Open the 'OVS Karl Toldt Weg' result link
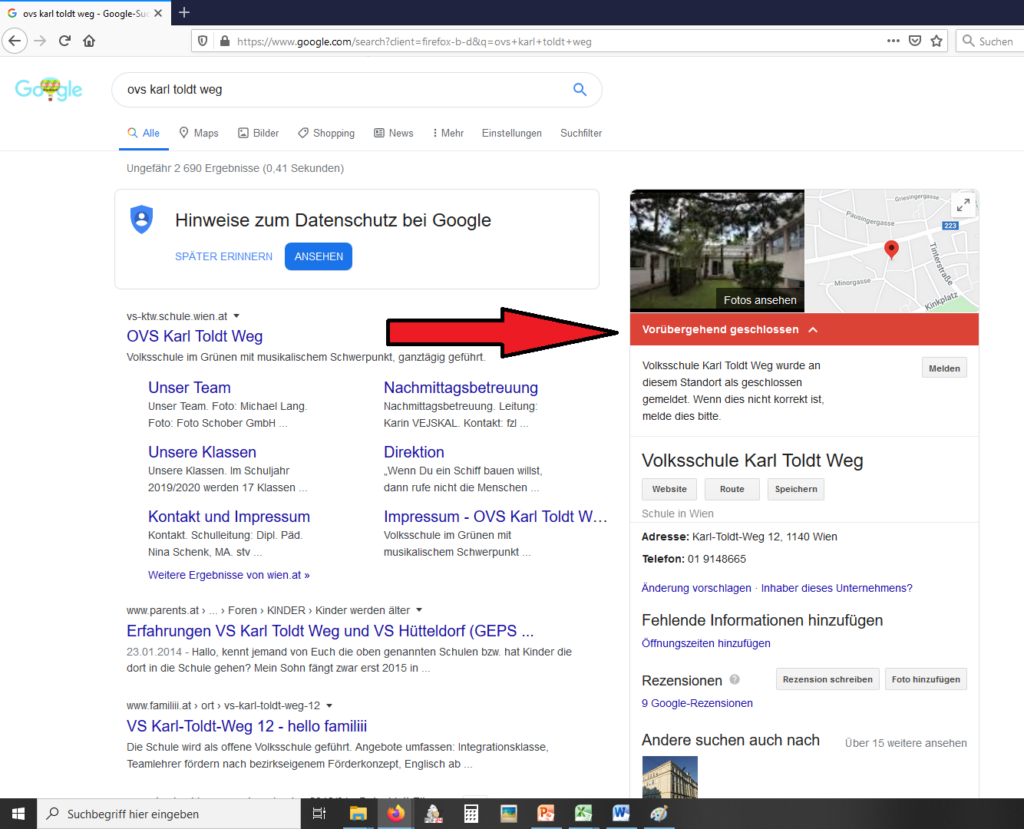 tap(194, 336)
